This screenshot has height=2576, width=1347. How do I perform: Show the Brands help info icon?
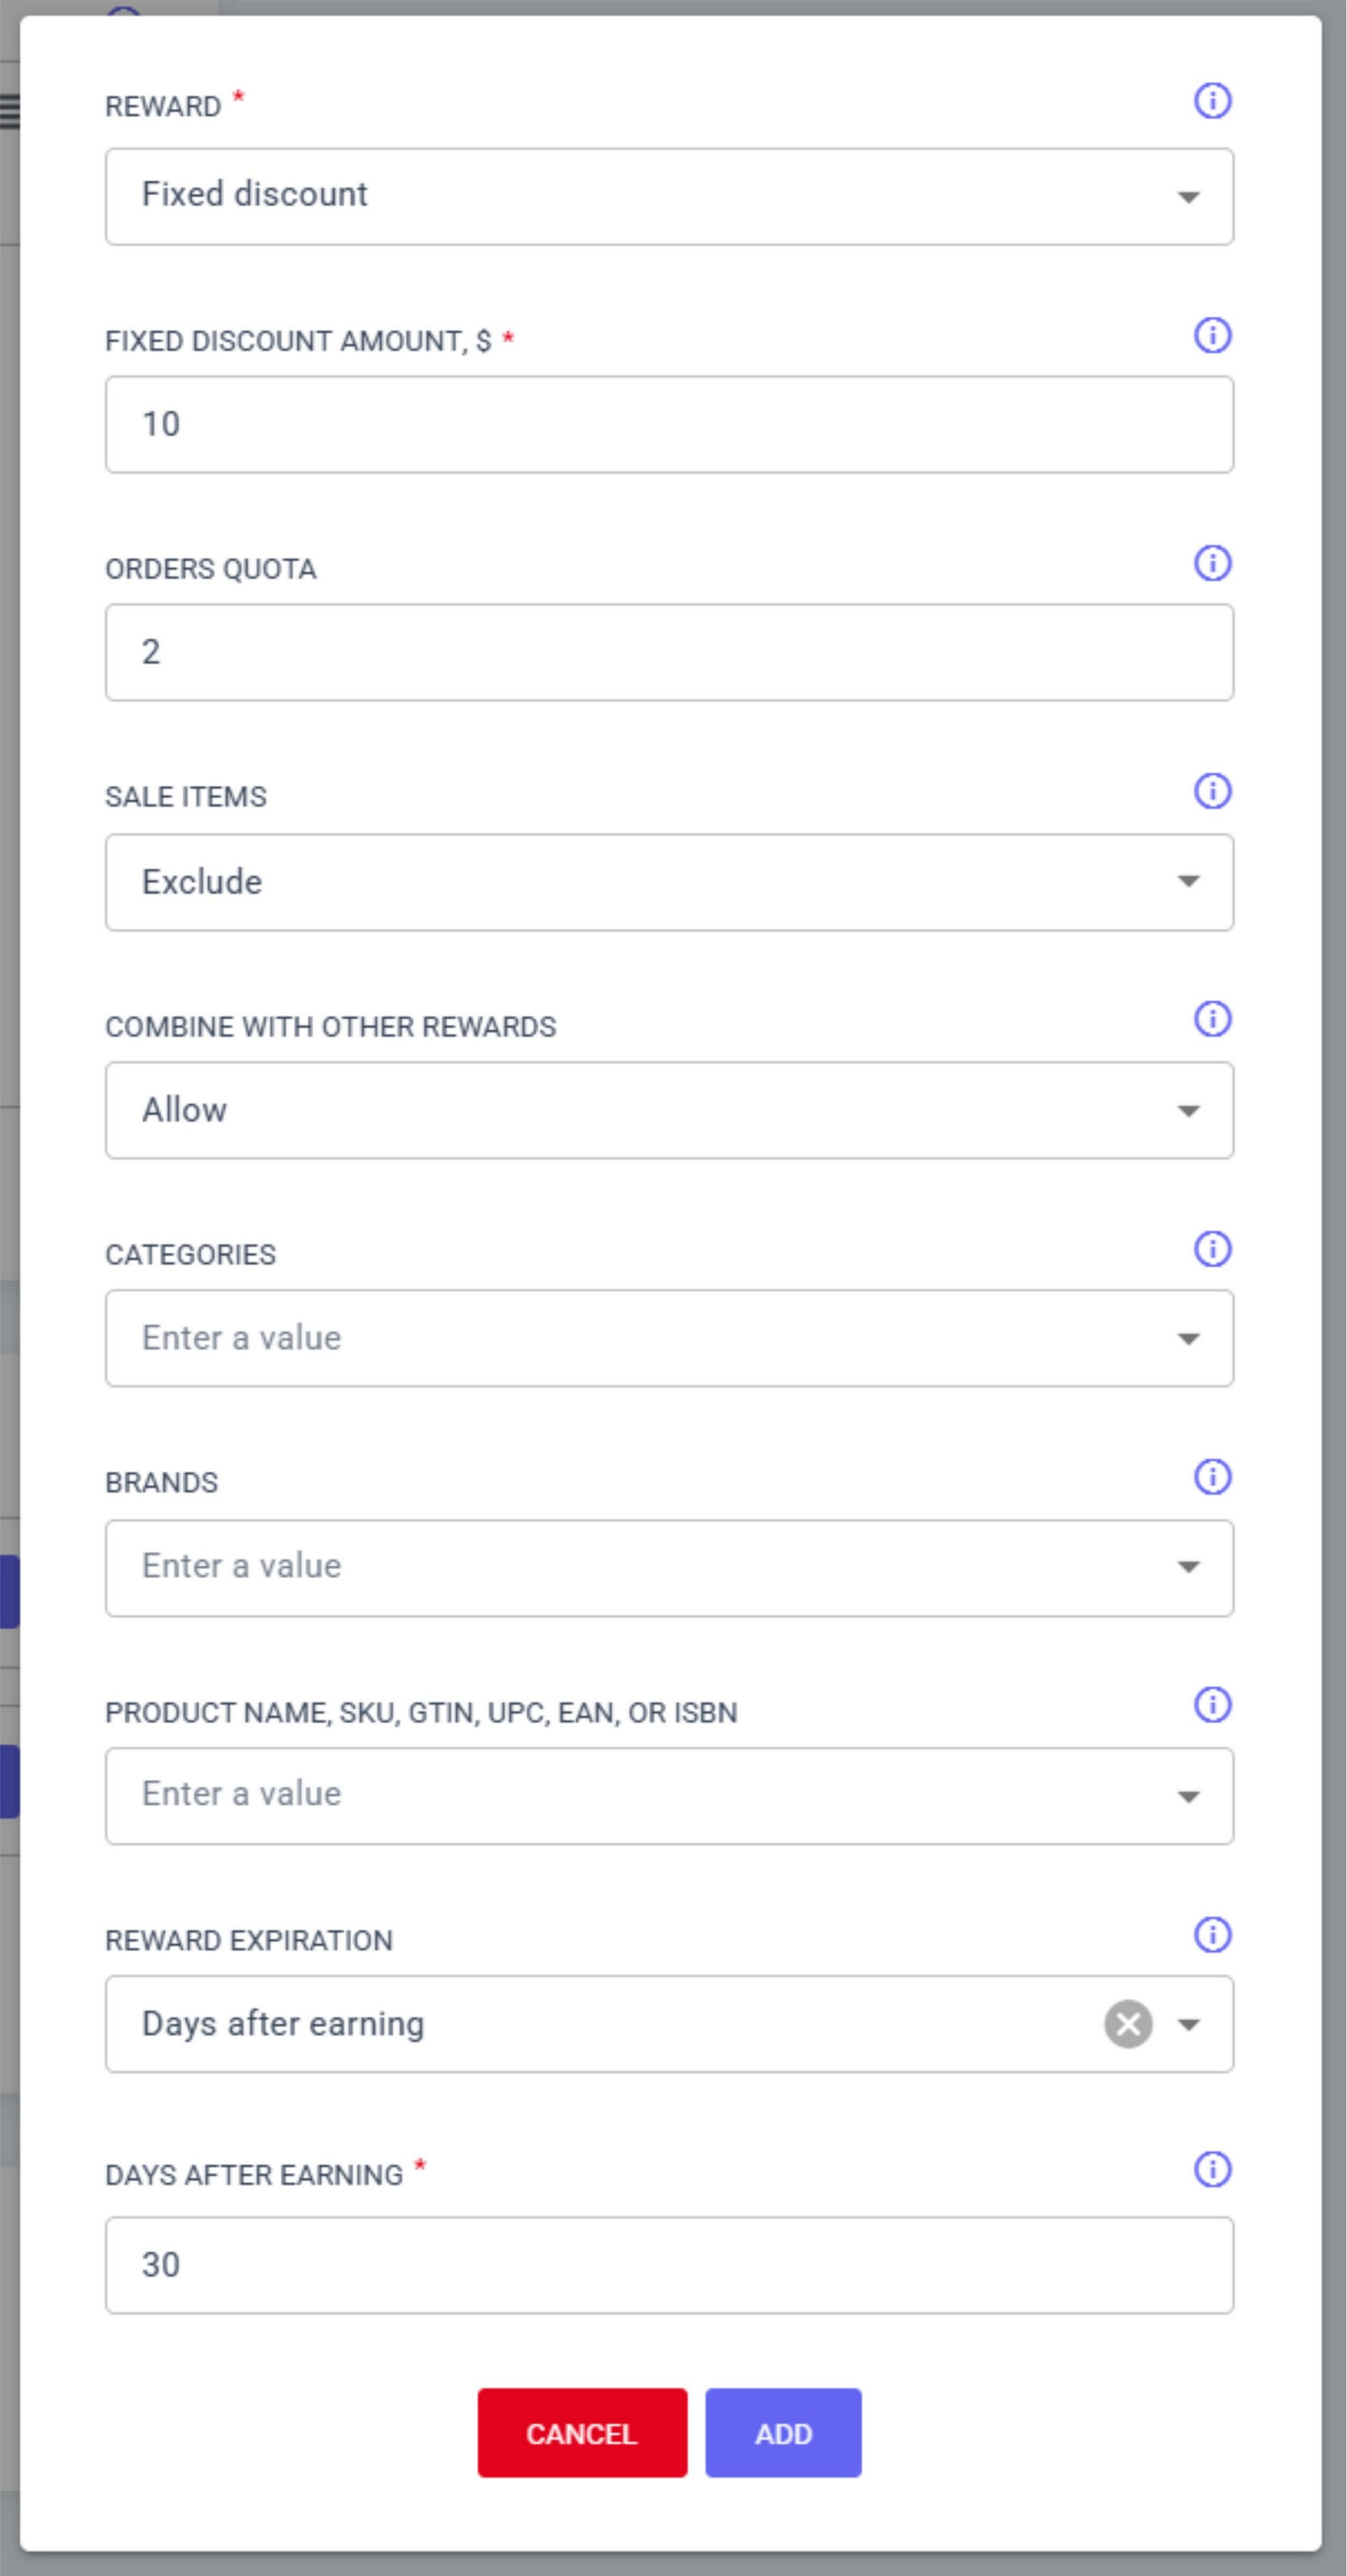(1212, 1476)
